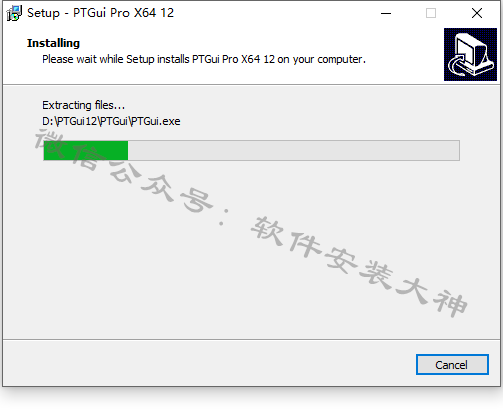The height and width of the screenshot is (416, 503).
Task: Click the empty footer area left of Cancel
Action: [x=208, y=364]
